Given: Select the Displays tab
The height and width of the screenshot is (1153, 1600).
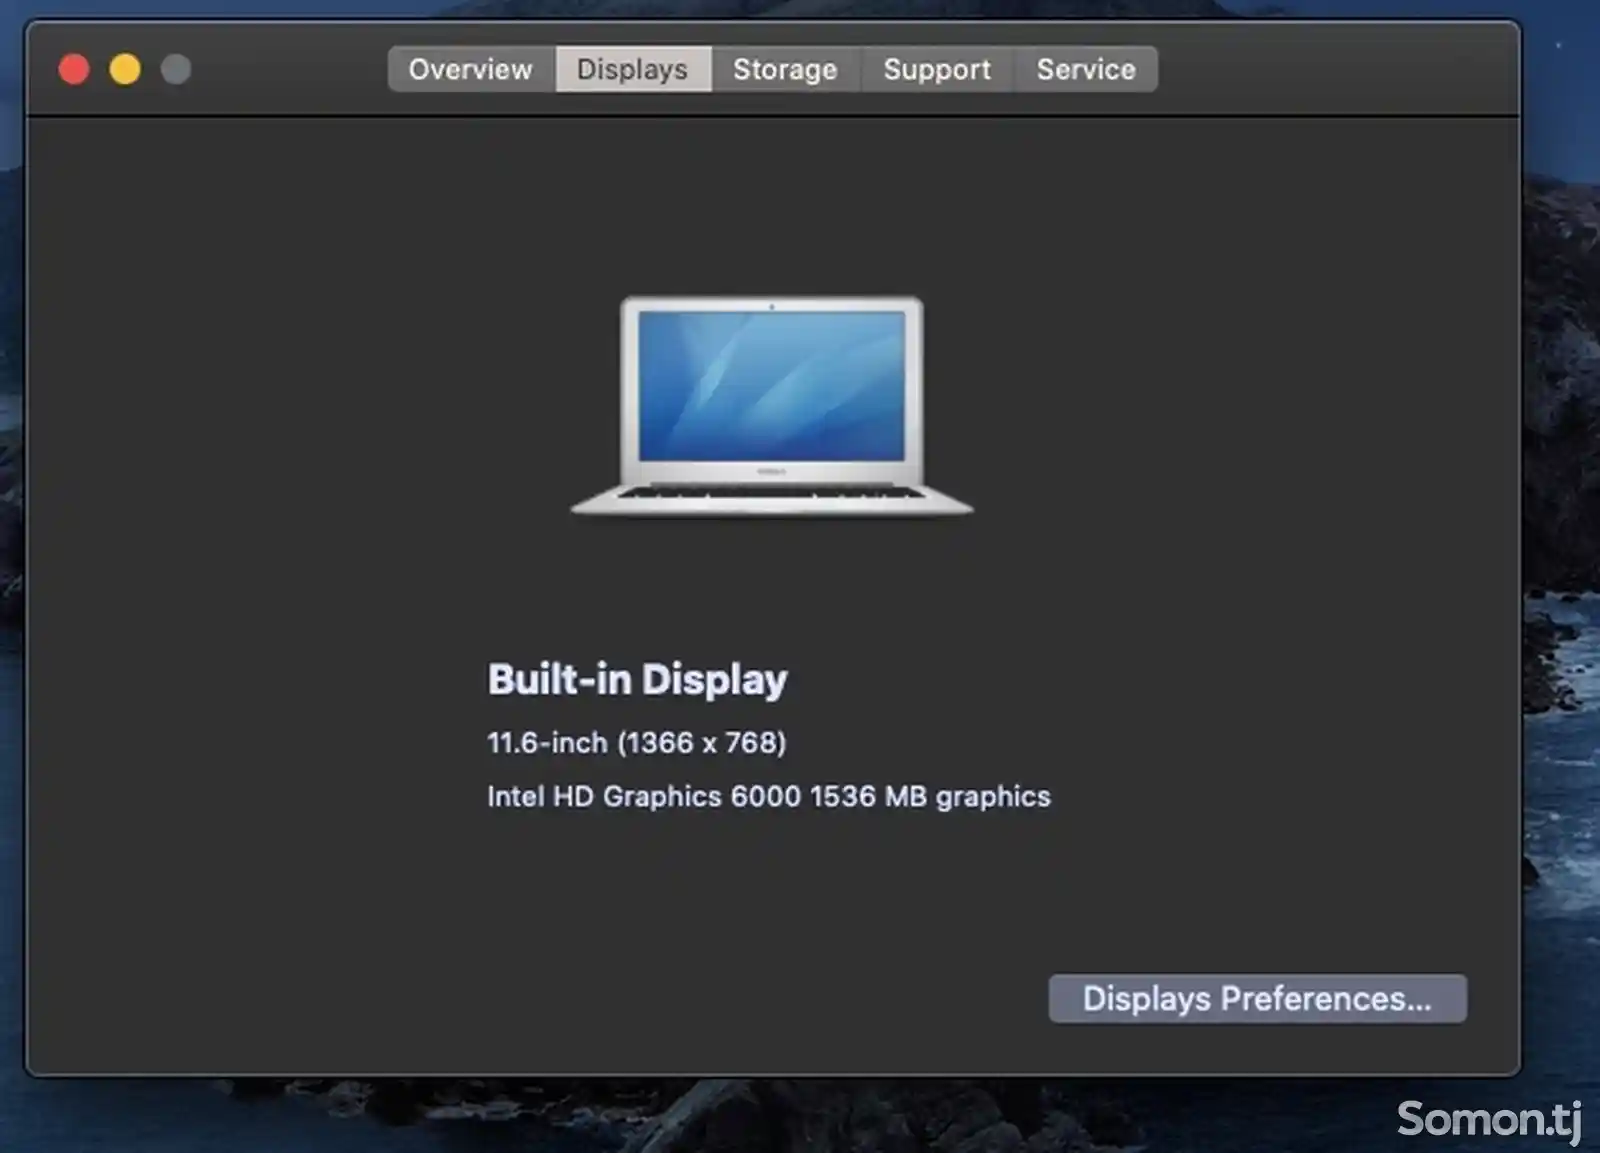Looking at the screenshot, I should pos(633,69).
